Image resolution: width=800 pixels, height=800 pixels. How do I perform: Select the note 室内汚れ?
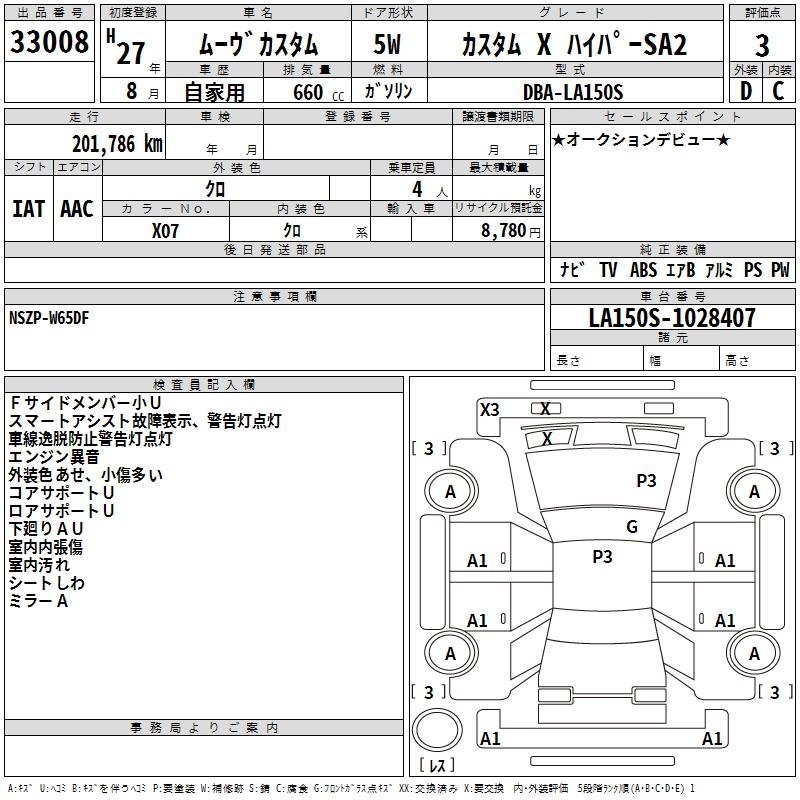pyautogui.click(x=39, y=565)
